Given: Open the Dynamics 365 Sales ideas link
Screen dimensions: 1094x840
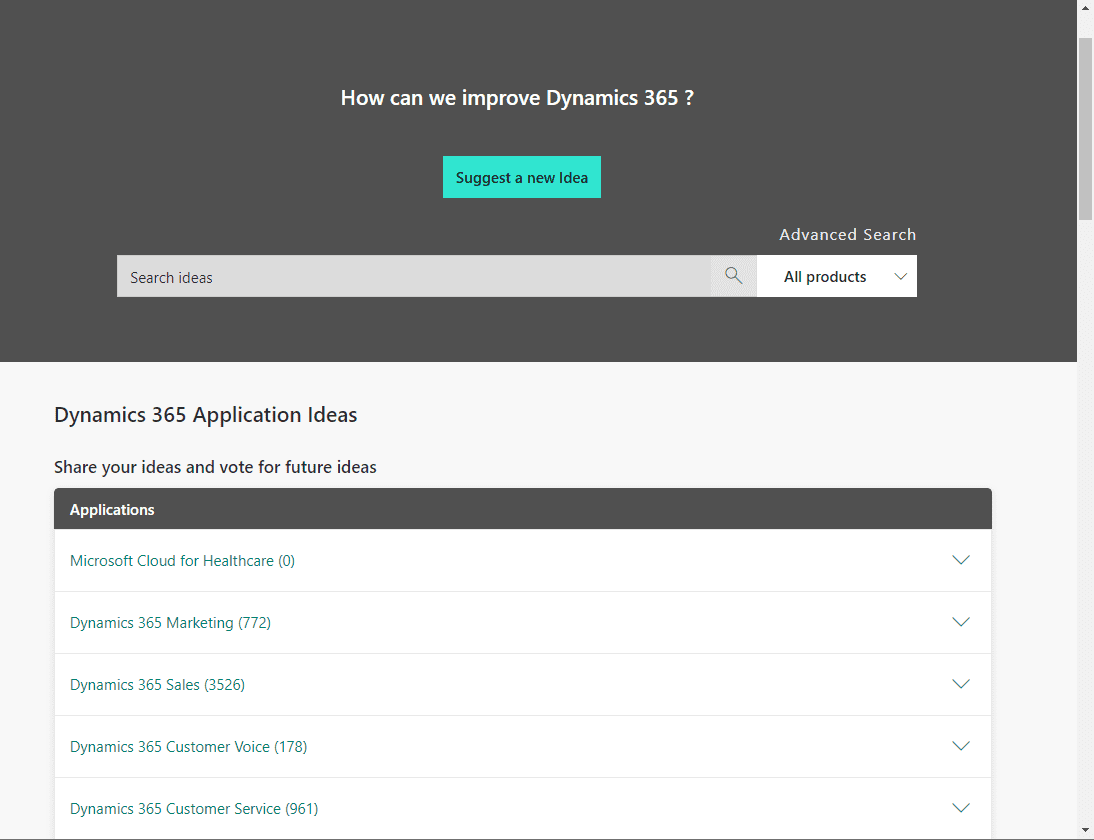Looking at the screenshot, I should coord(157,684).
